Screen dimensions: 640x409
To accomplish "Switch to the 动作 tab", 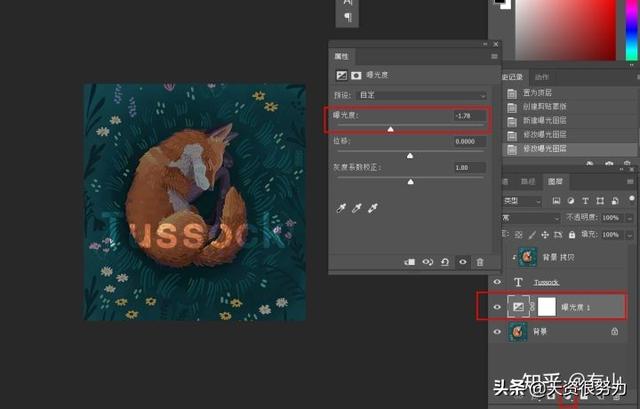I will coord(541,77).
